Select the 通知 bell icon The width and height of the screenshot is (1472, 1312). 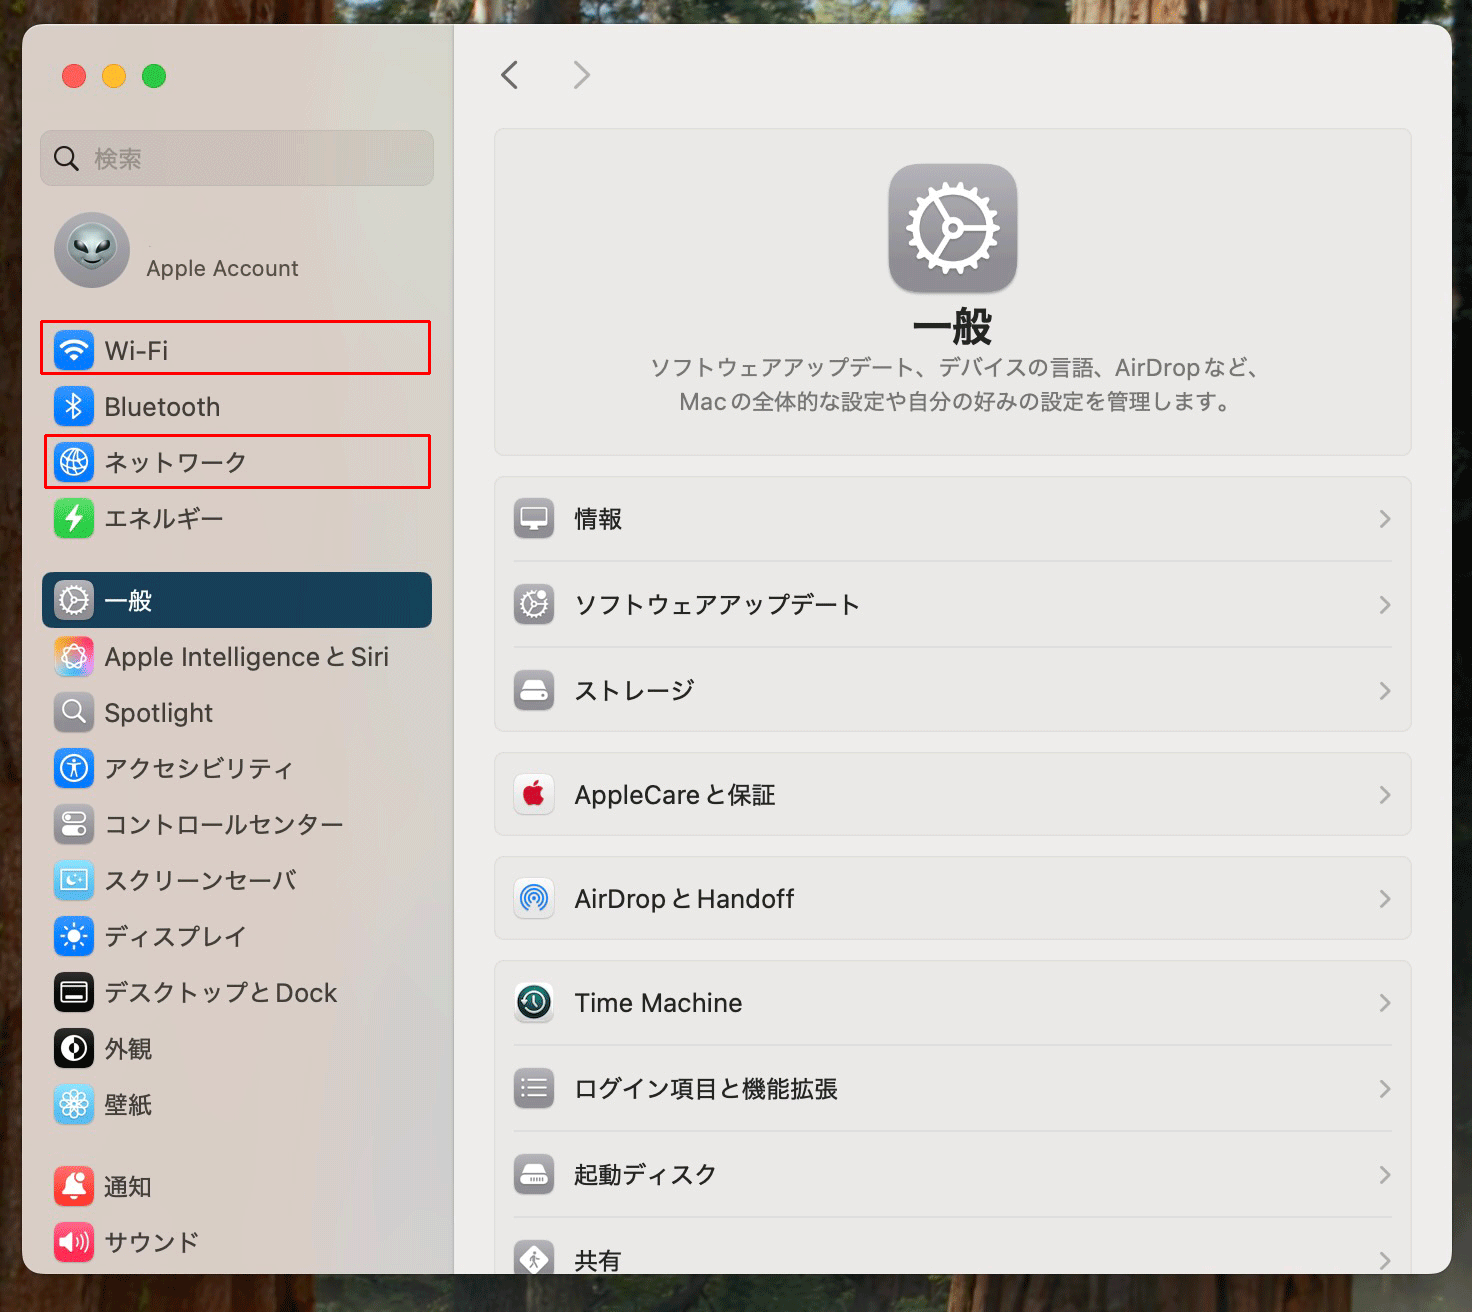[x=74, y=1186]
